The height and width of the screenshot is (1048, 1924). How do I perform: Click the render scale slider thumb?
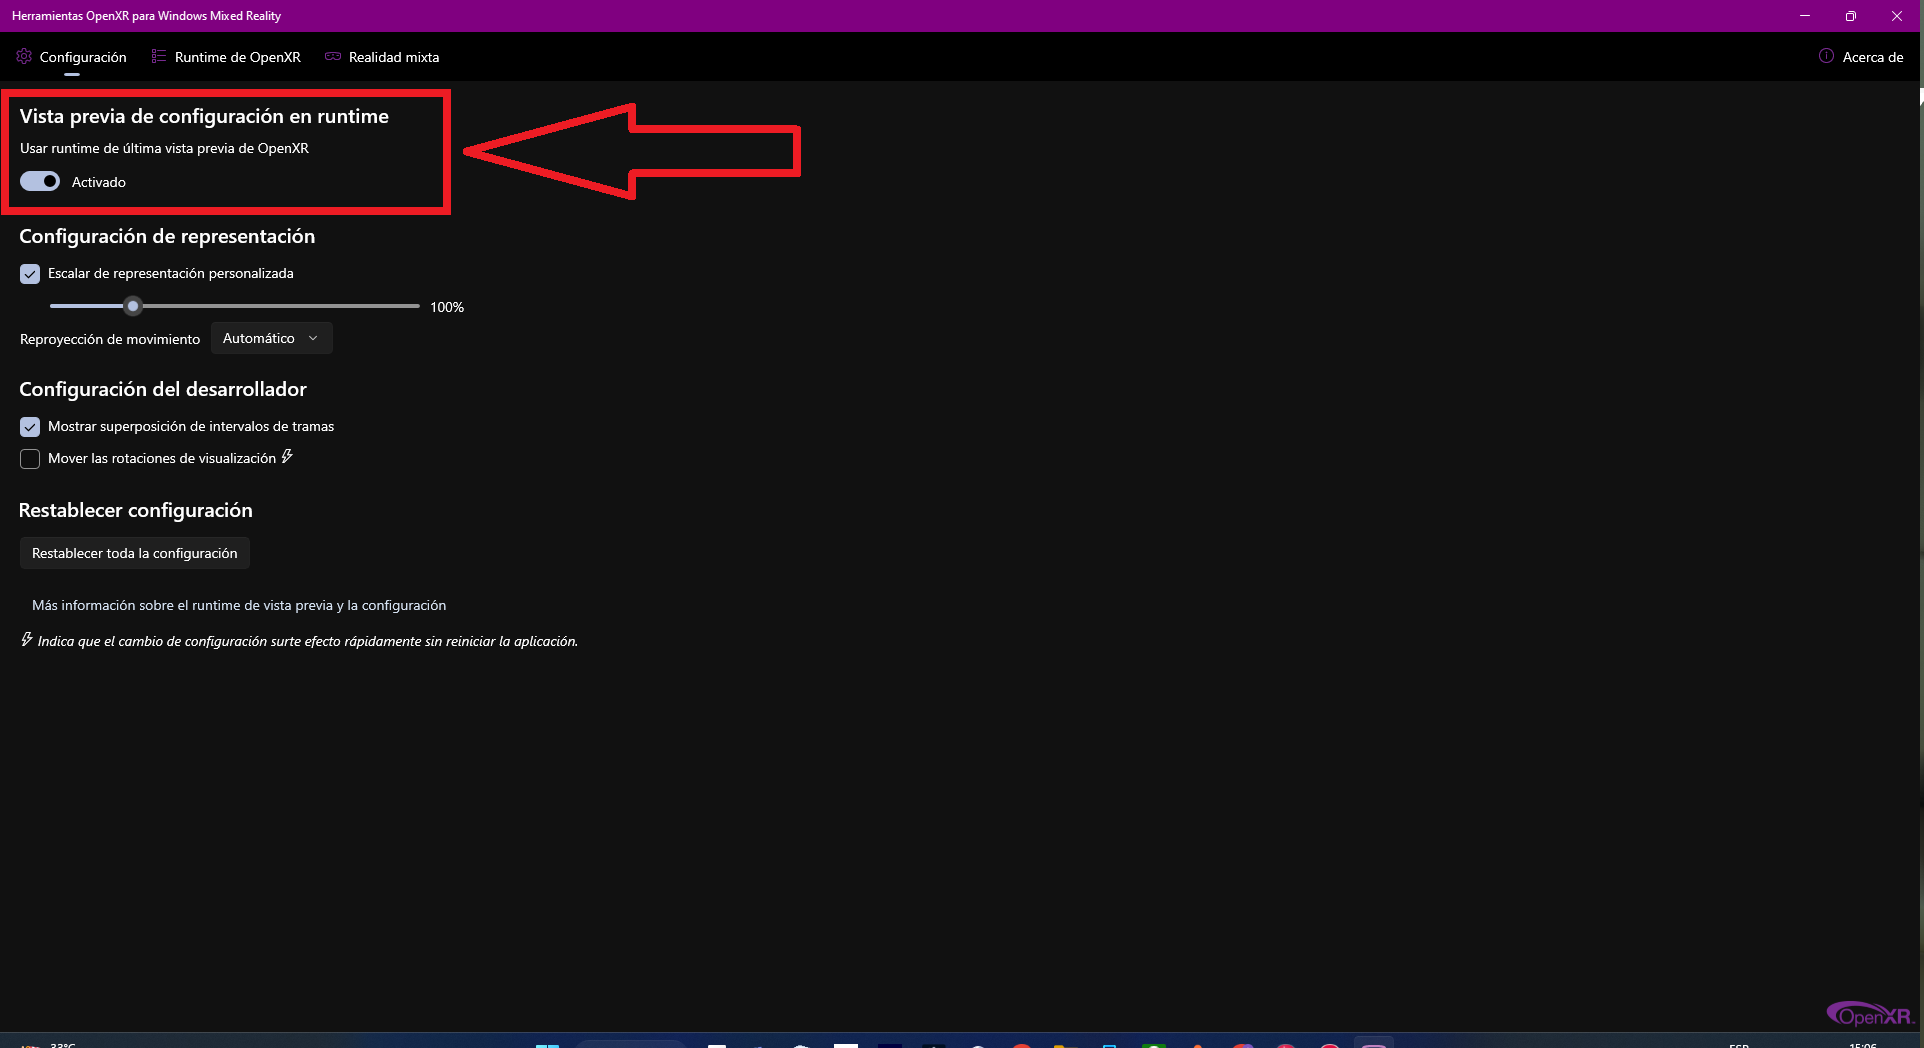[x=133, y=306]
